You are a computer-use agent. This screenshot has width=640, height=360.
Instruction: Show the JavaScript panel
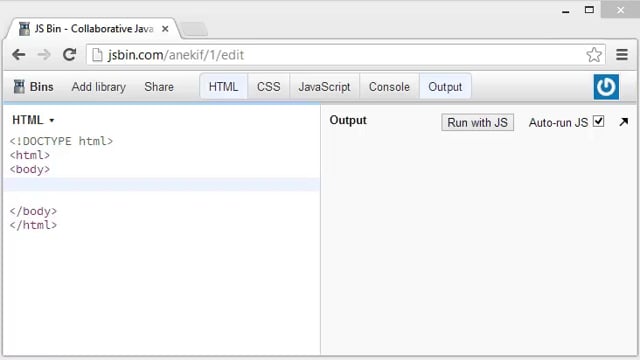[324, 87]
